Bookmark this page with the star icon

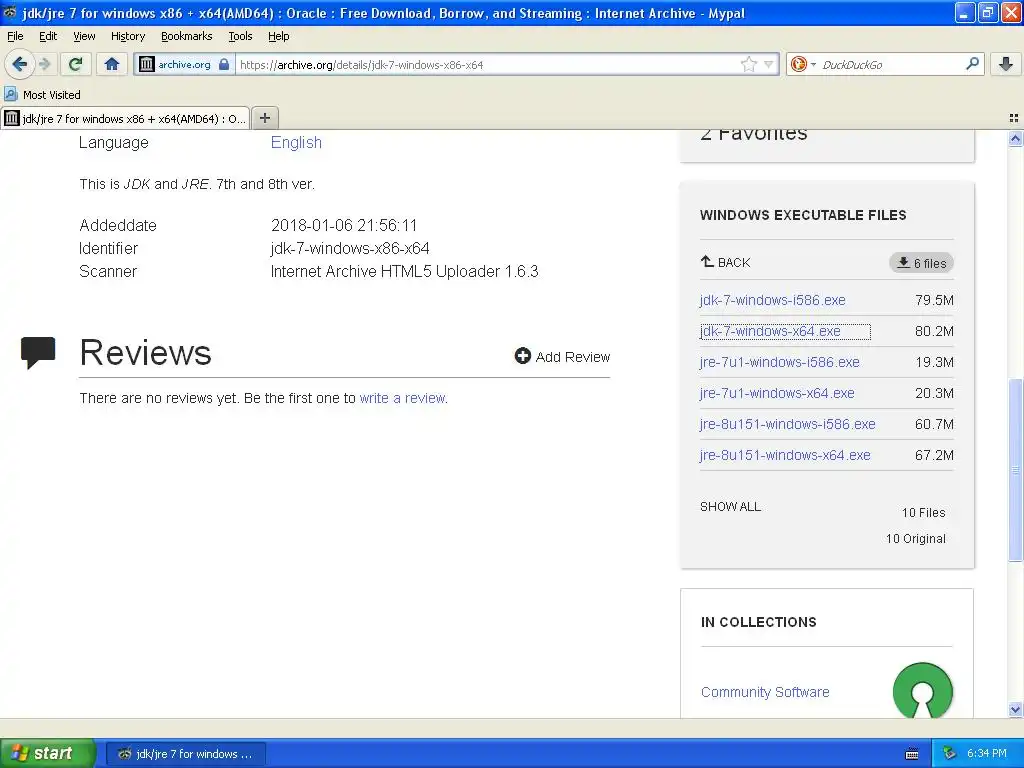coord(748,64)
